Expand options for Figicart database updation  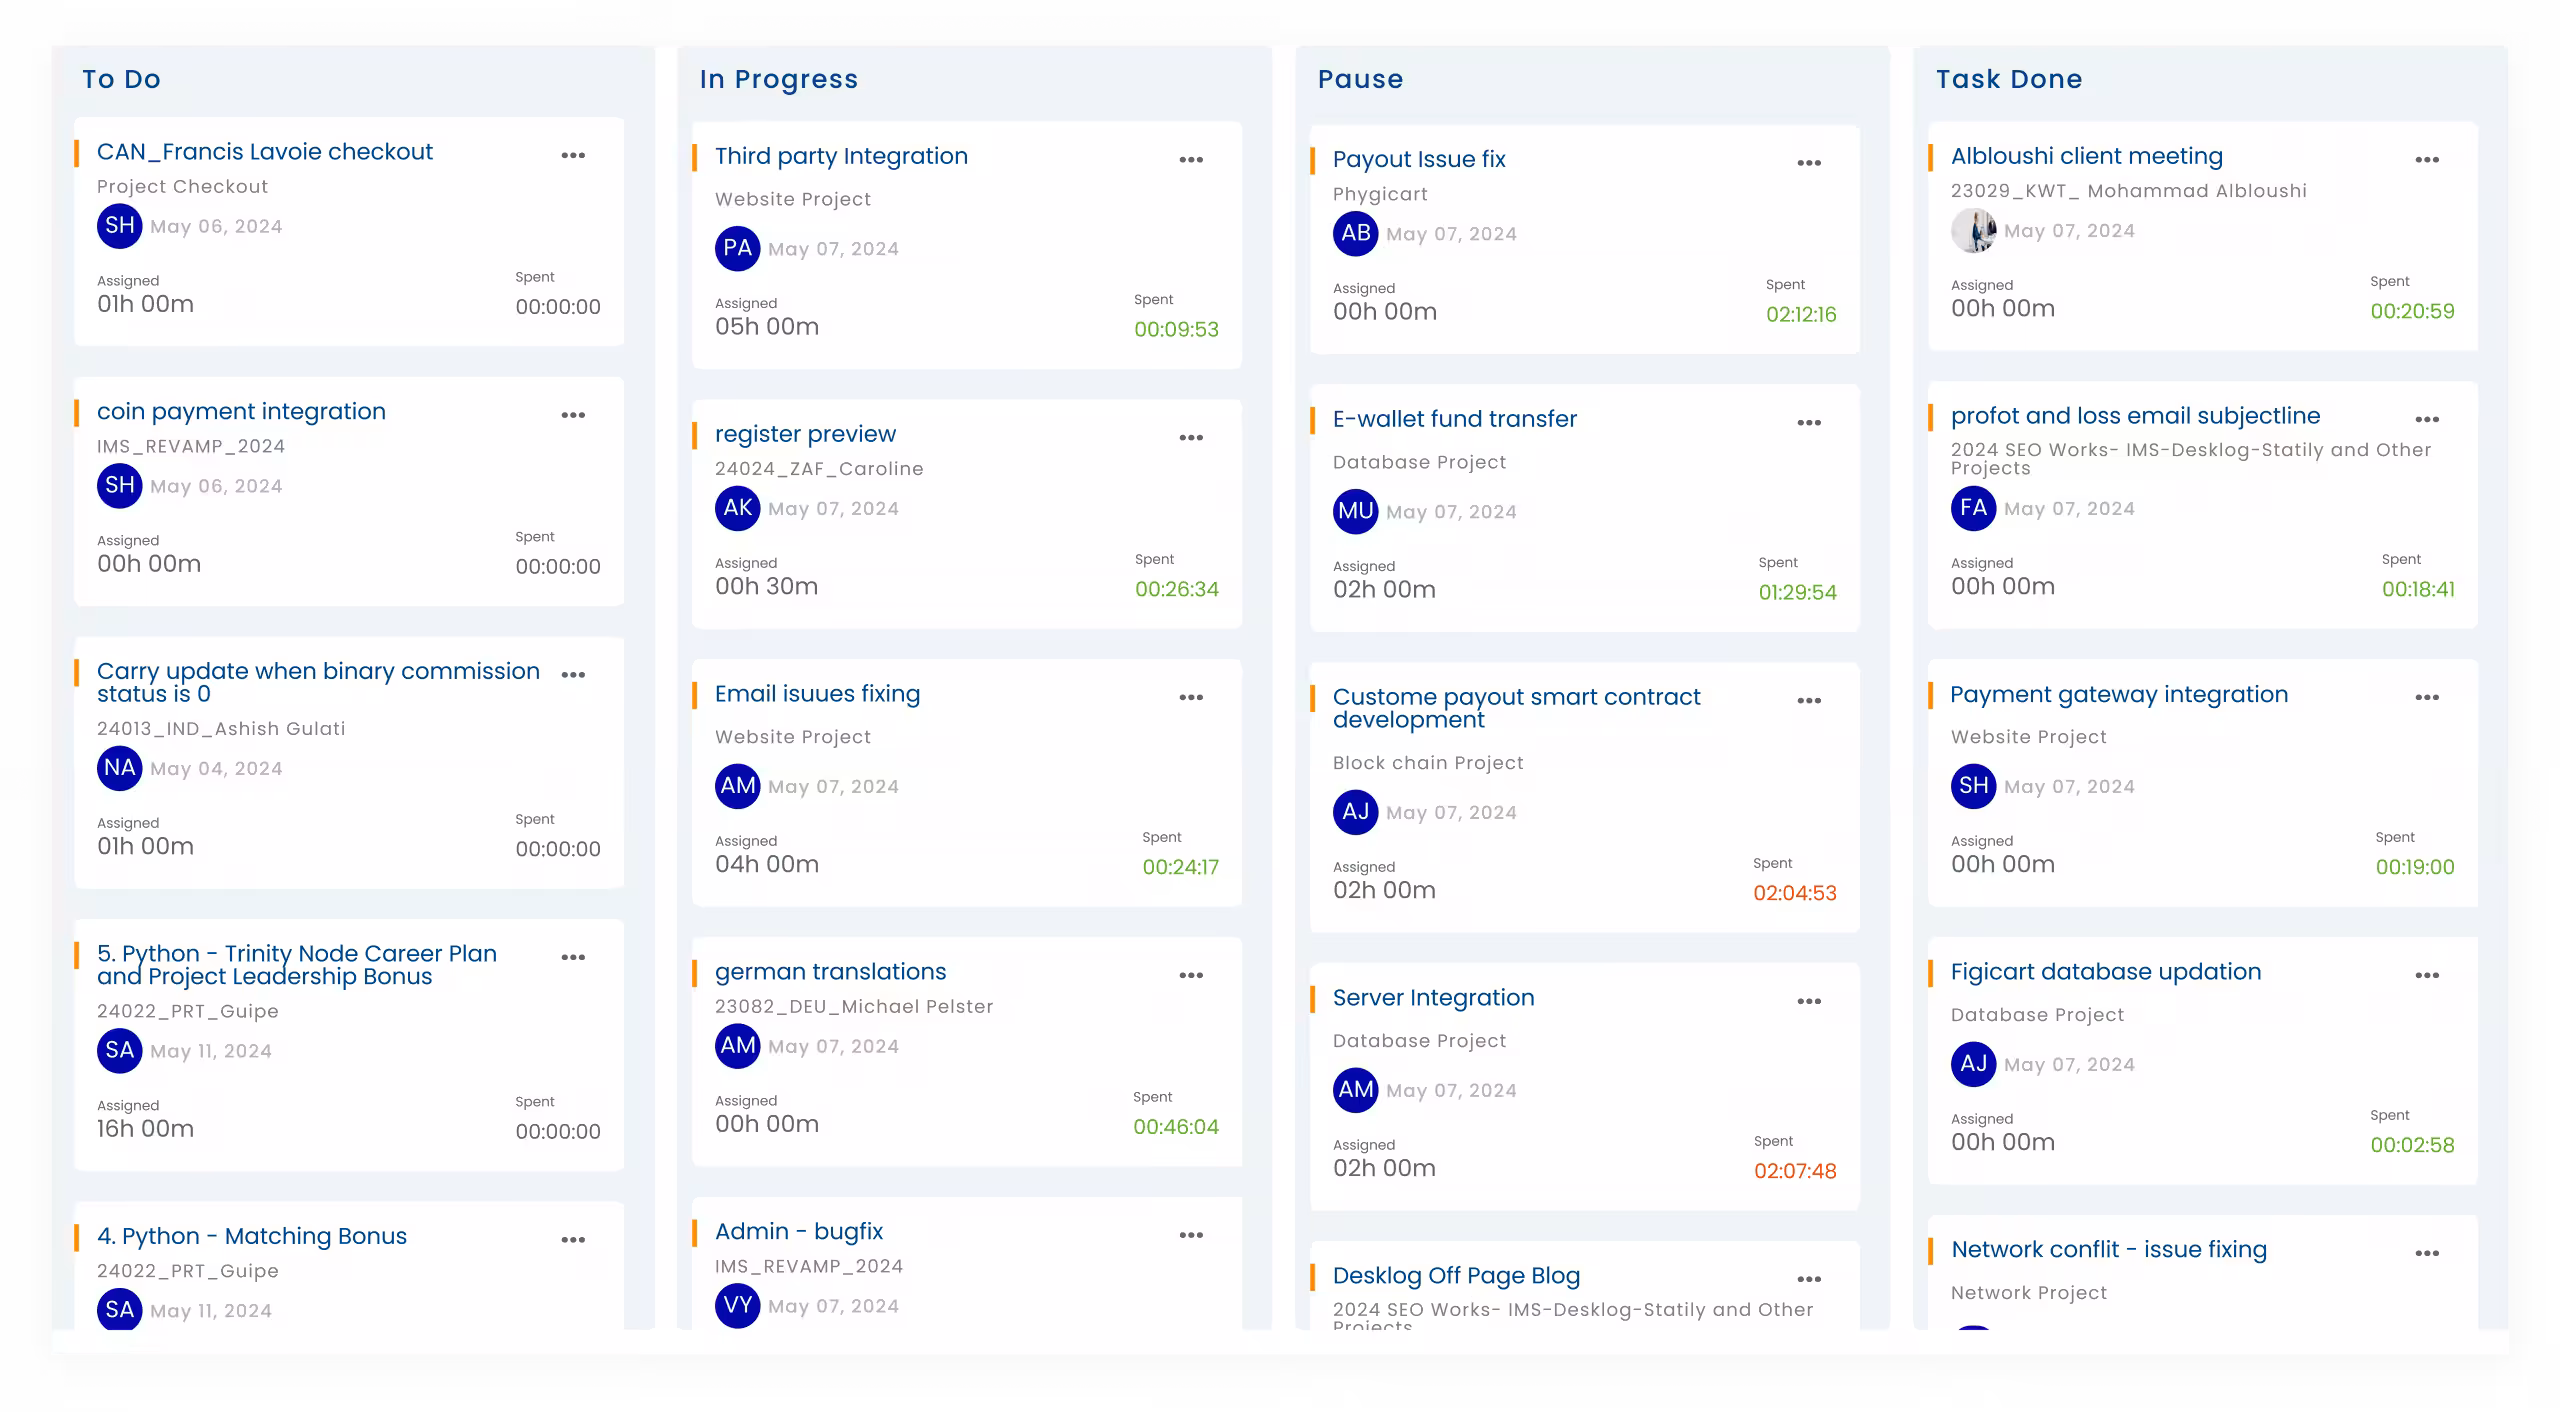tap(2427, 975)
